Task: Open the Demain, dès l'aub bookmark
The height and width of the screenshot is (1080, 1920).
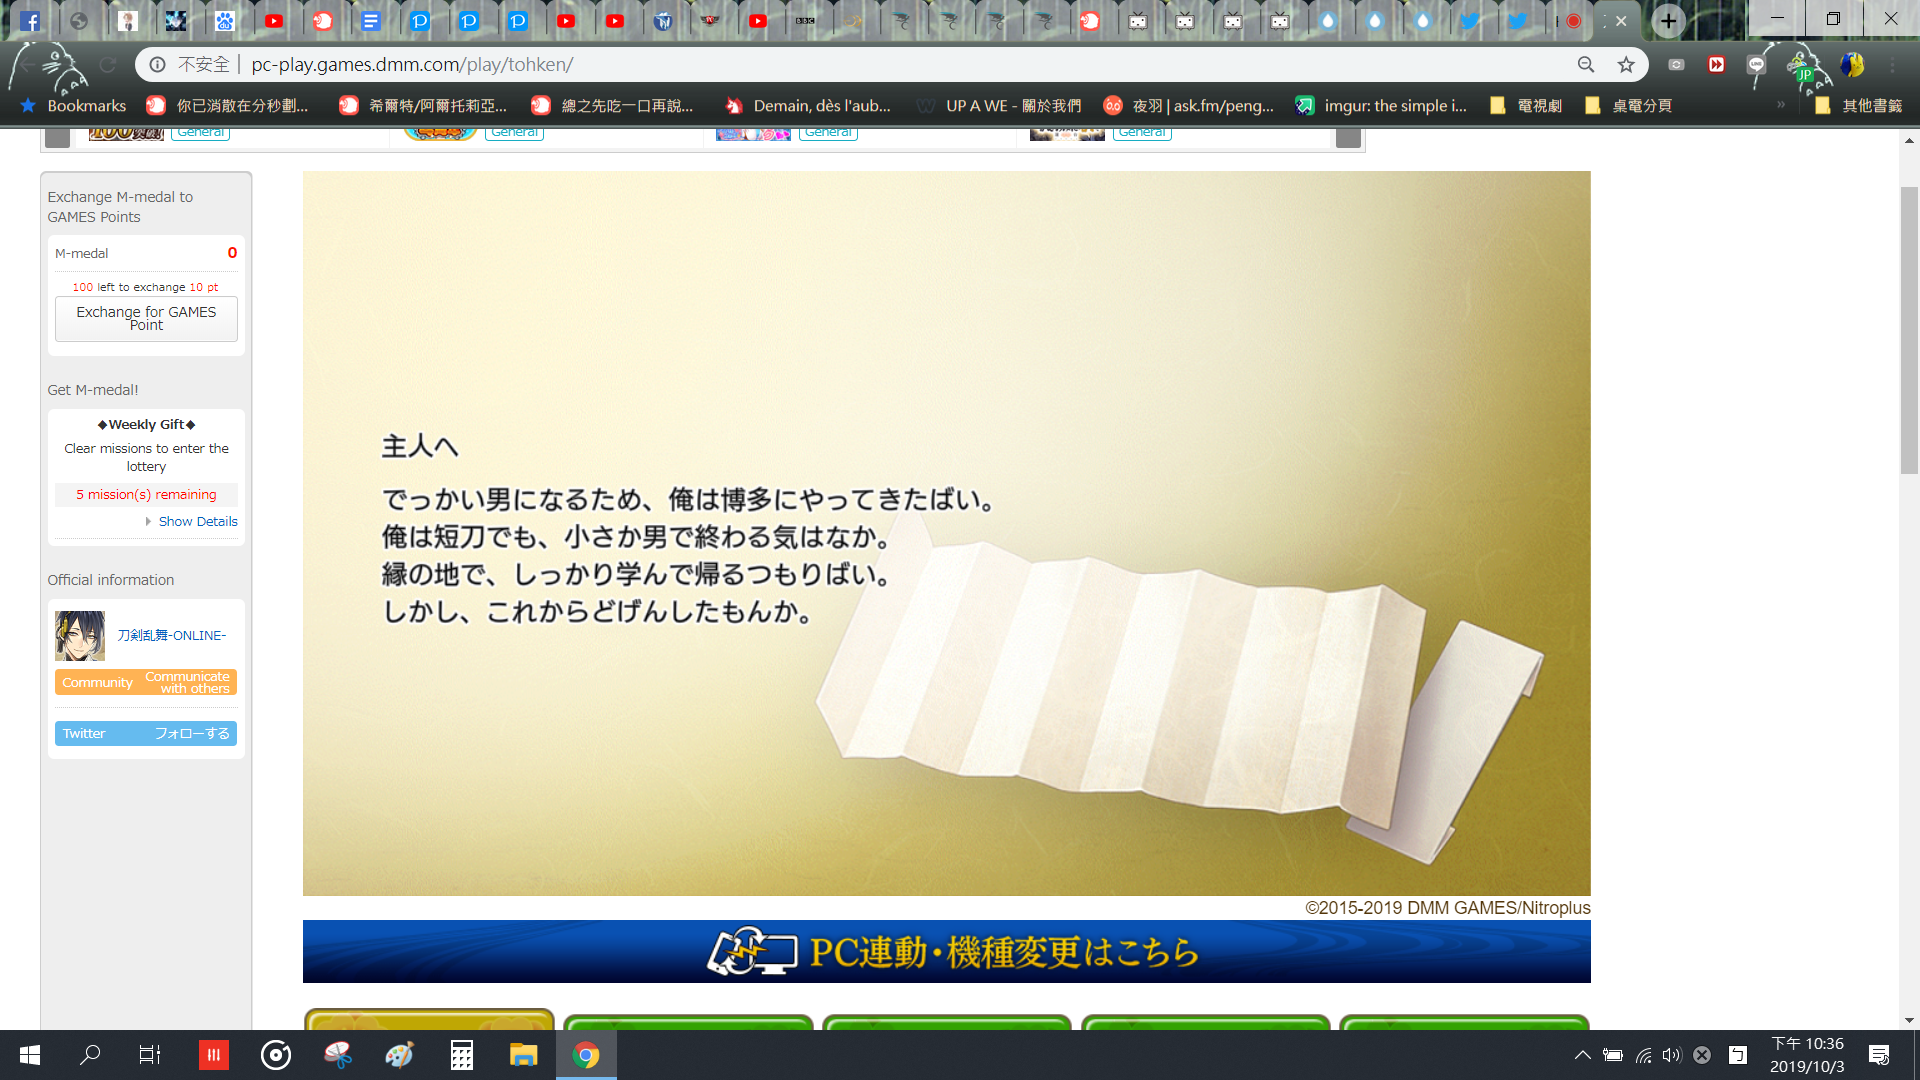Action: [x=808, y=106]
